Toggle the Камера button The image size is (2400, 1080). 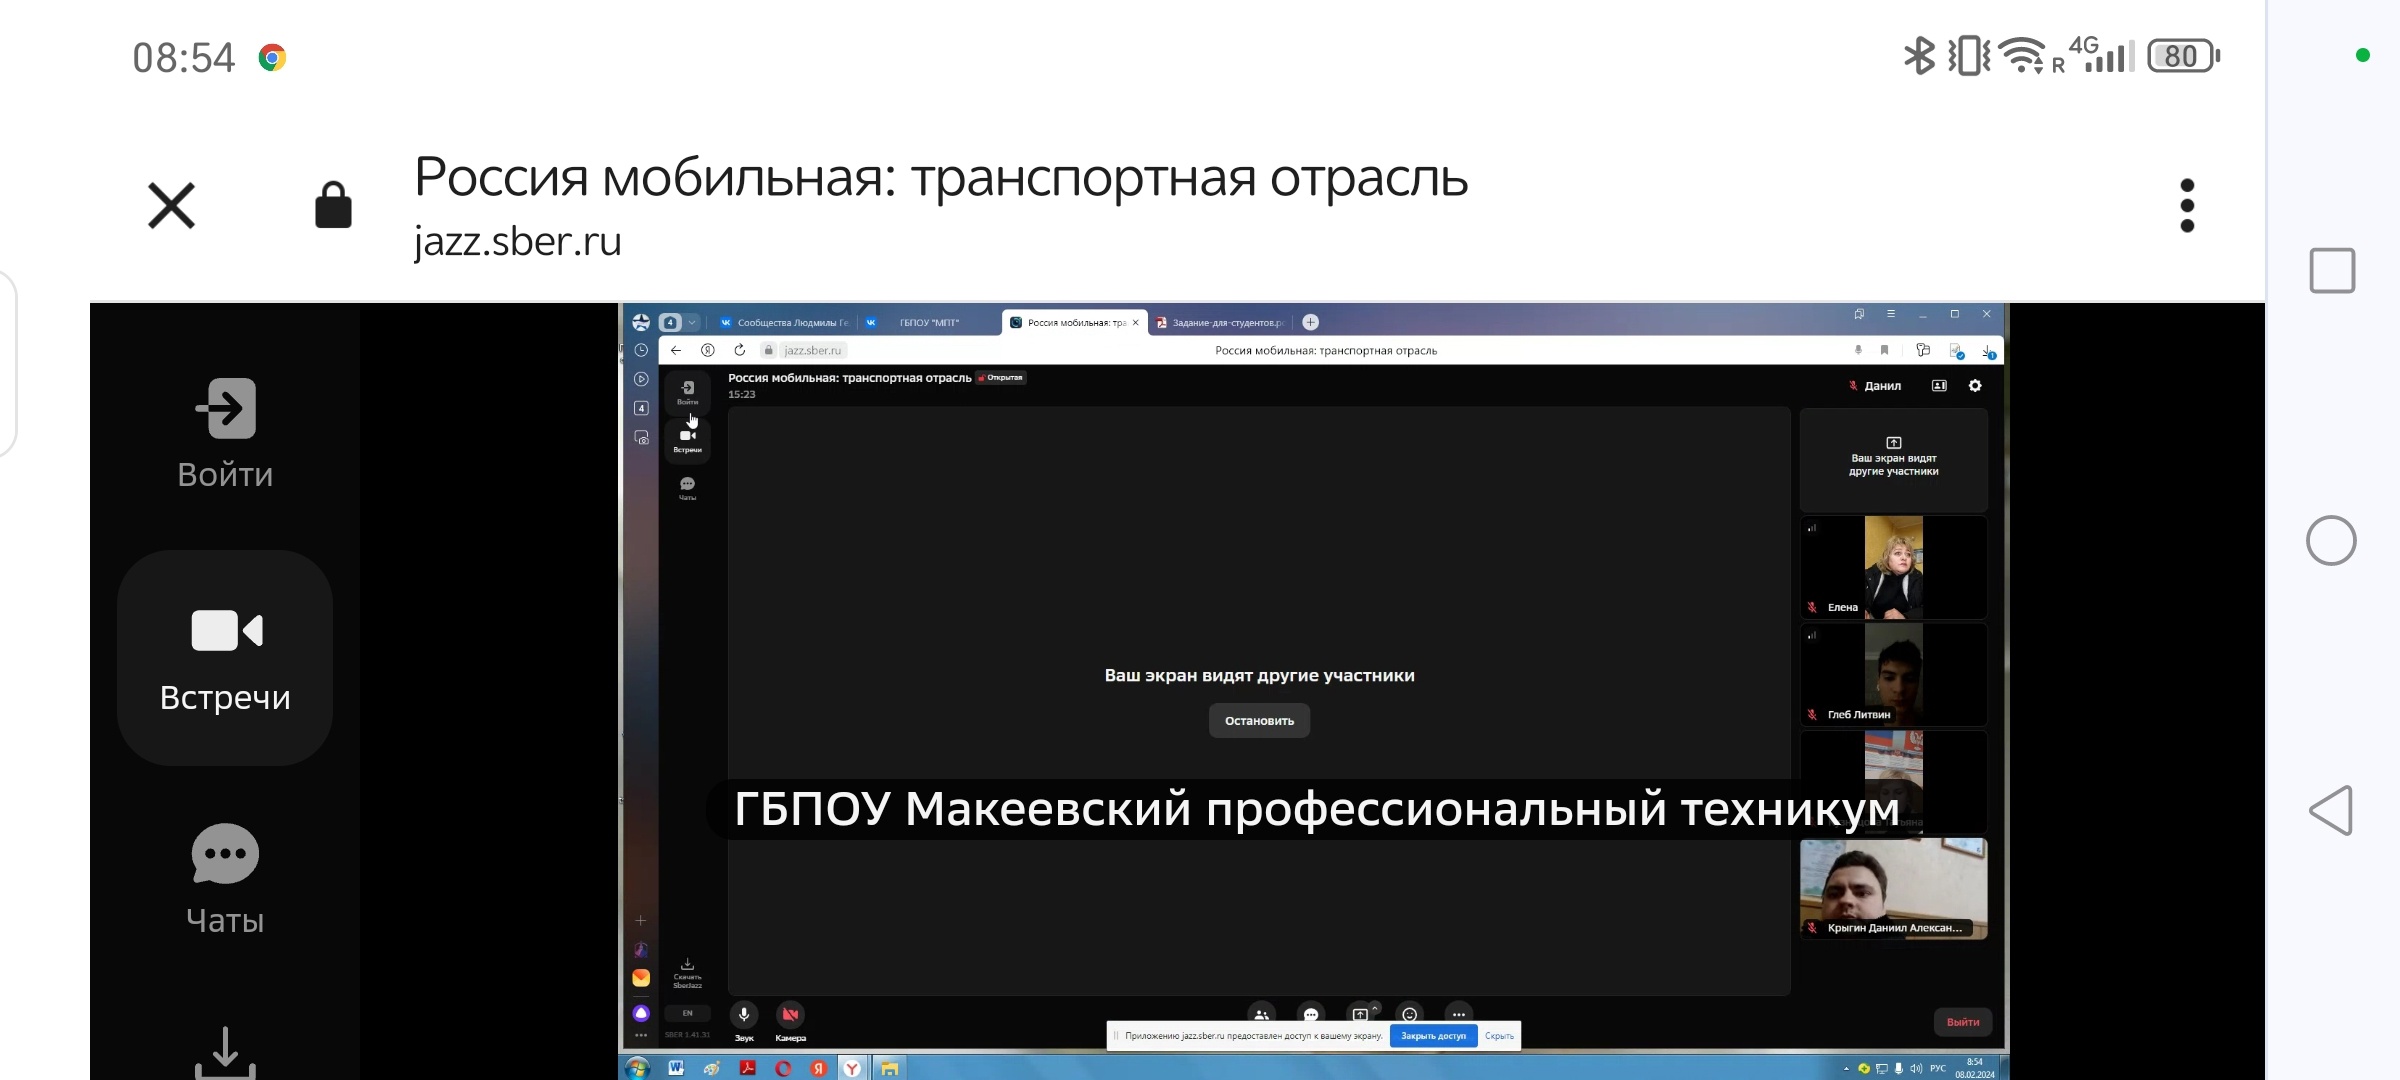(x=790, y=1015)
